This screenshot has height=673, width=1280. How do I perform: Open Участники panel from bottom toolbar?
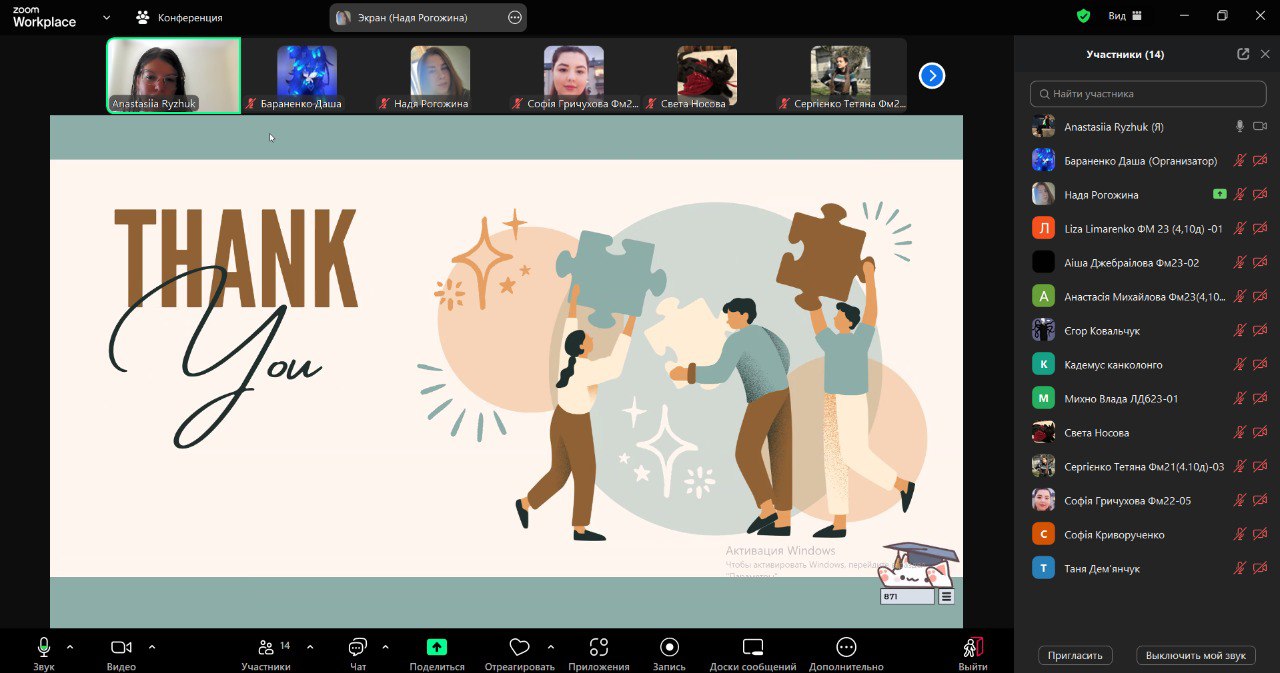tap(266, 654)
